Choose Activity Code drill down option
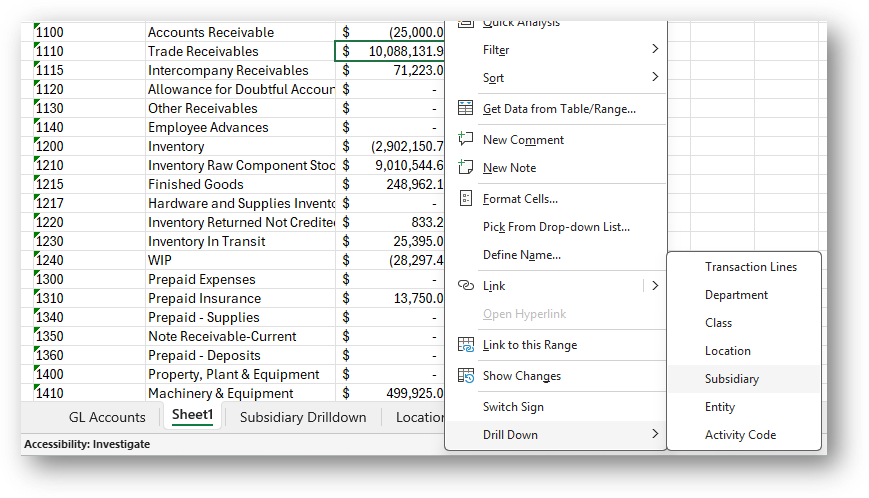This screenshot has height=498, width=869. [x=740, y=435]
